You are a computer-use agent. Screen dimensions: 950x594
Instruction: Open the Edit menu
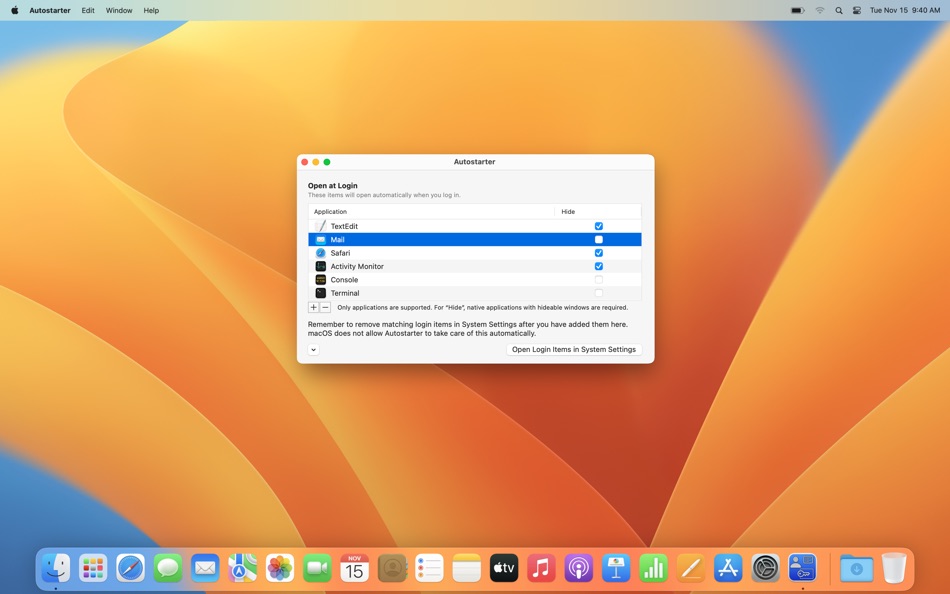coord(88,10)
